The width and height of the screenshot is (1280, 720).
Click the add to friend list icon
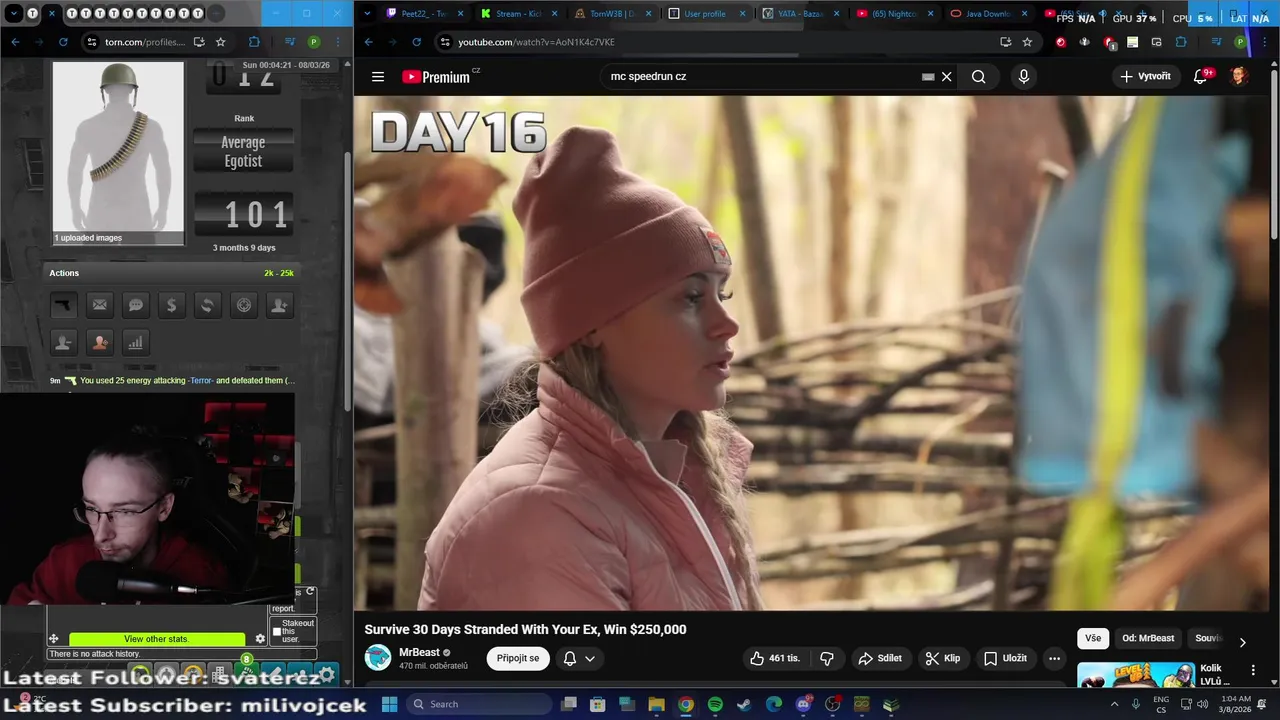279,305
